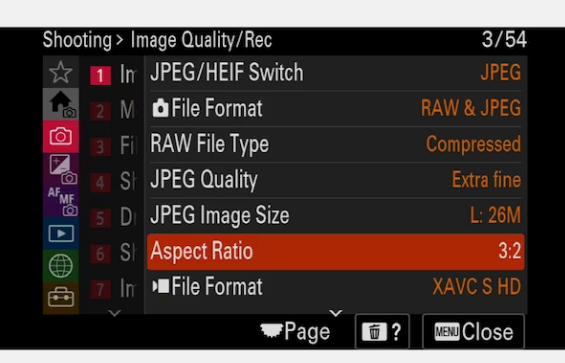Toggle JPEG/HEIF Switch setting
565x363 pixels.
(x=335, y=72)
